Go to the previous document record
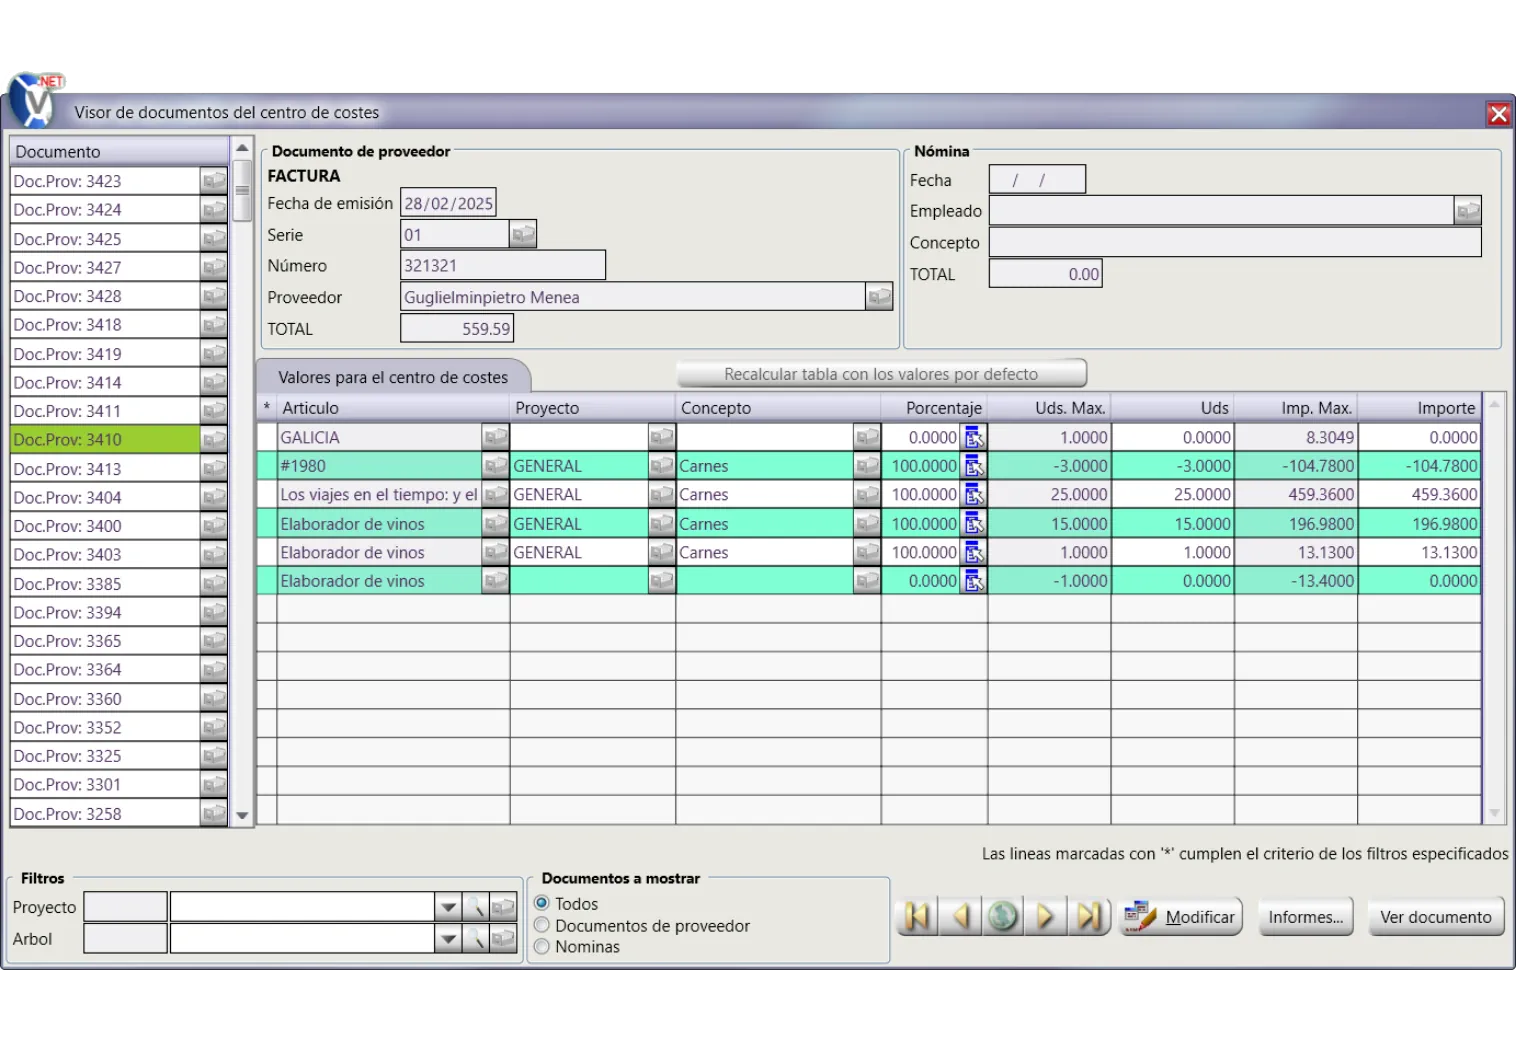This screenshot has height=1040, width=1516. click(x=960, y=917)
